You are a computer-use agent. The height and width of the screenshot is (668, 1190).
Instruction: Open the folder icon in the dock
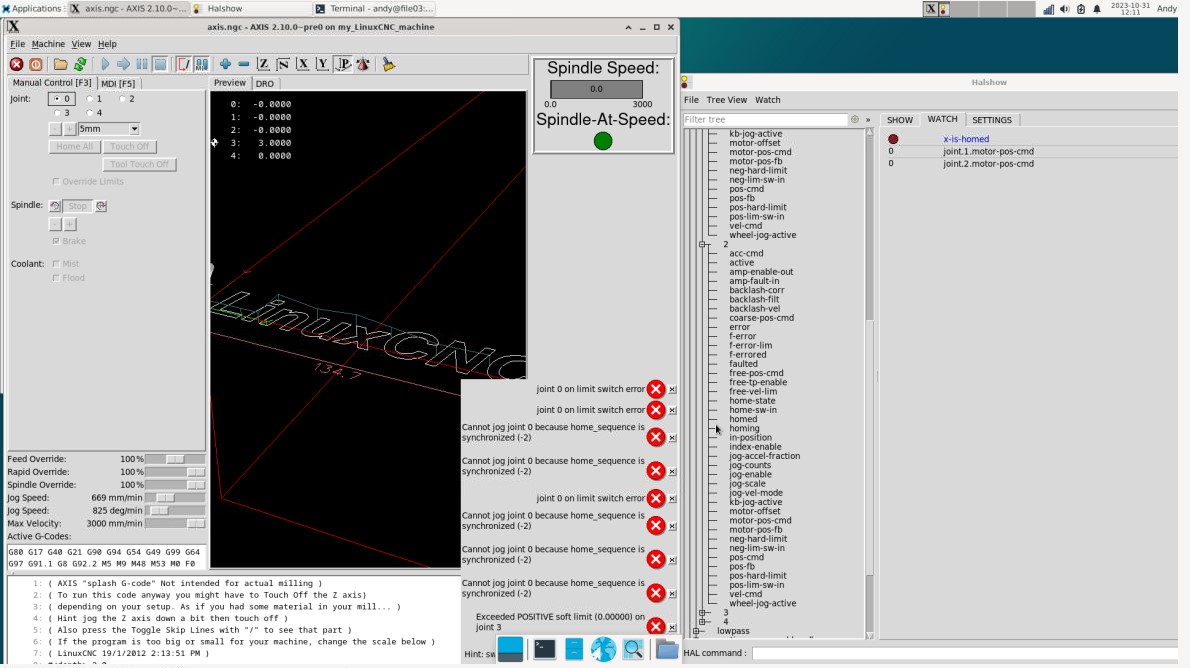tap(666, 650)
